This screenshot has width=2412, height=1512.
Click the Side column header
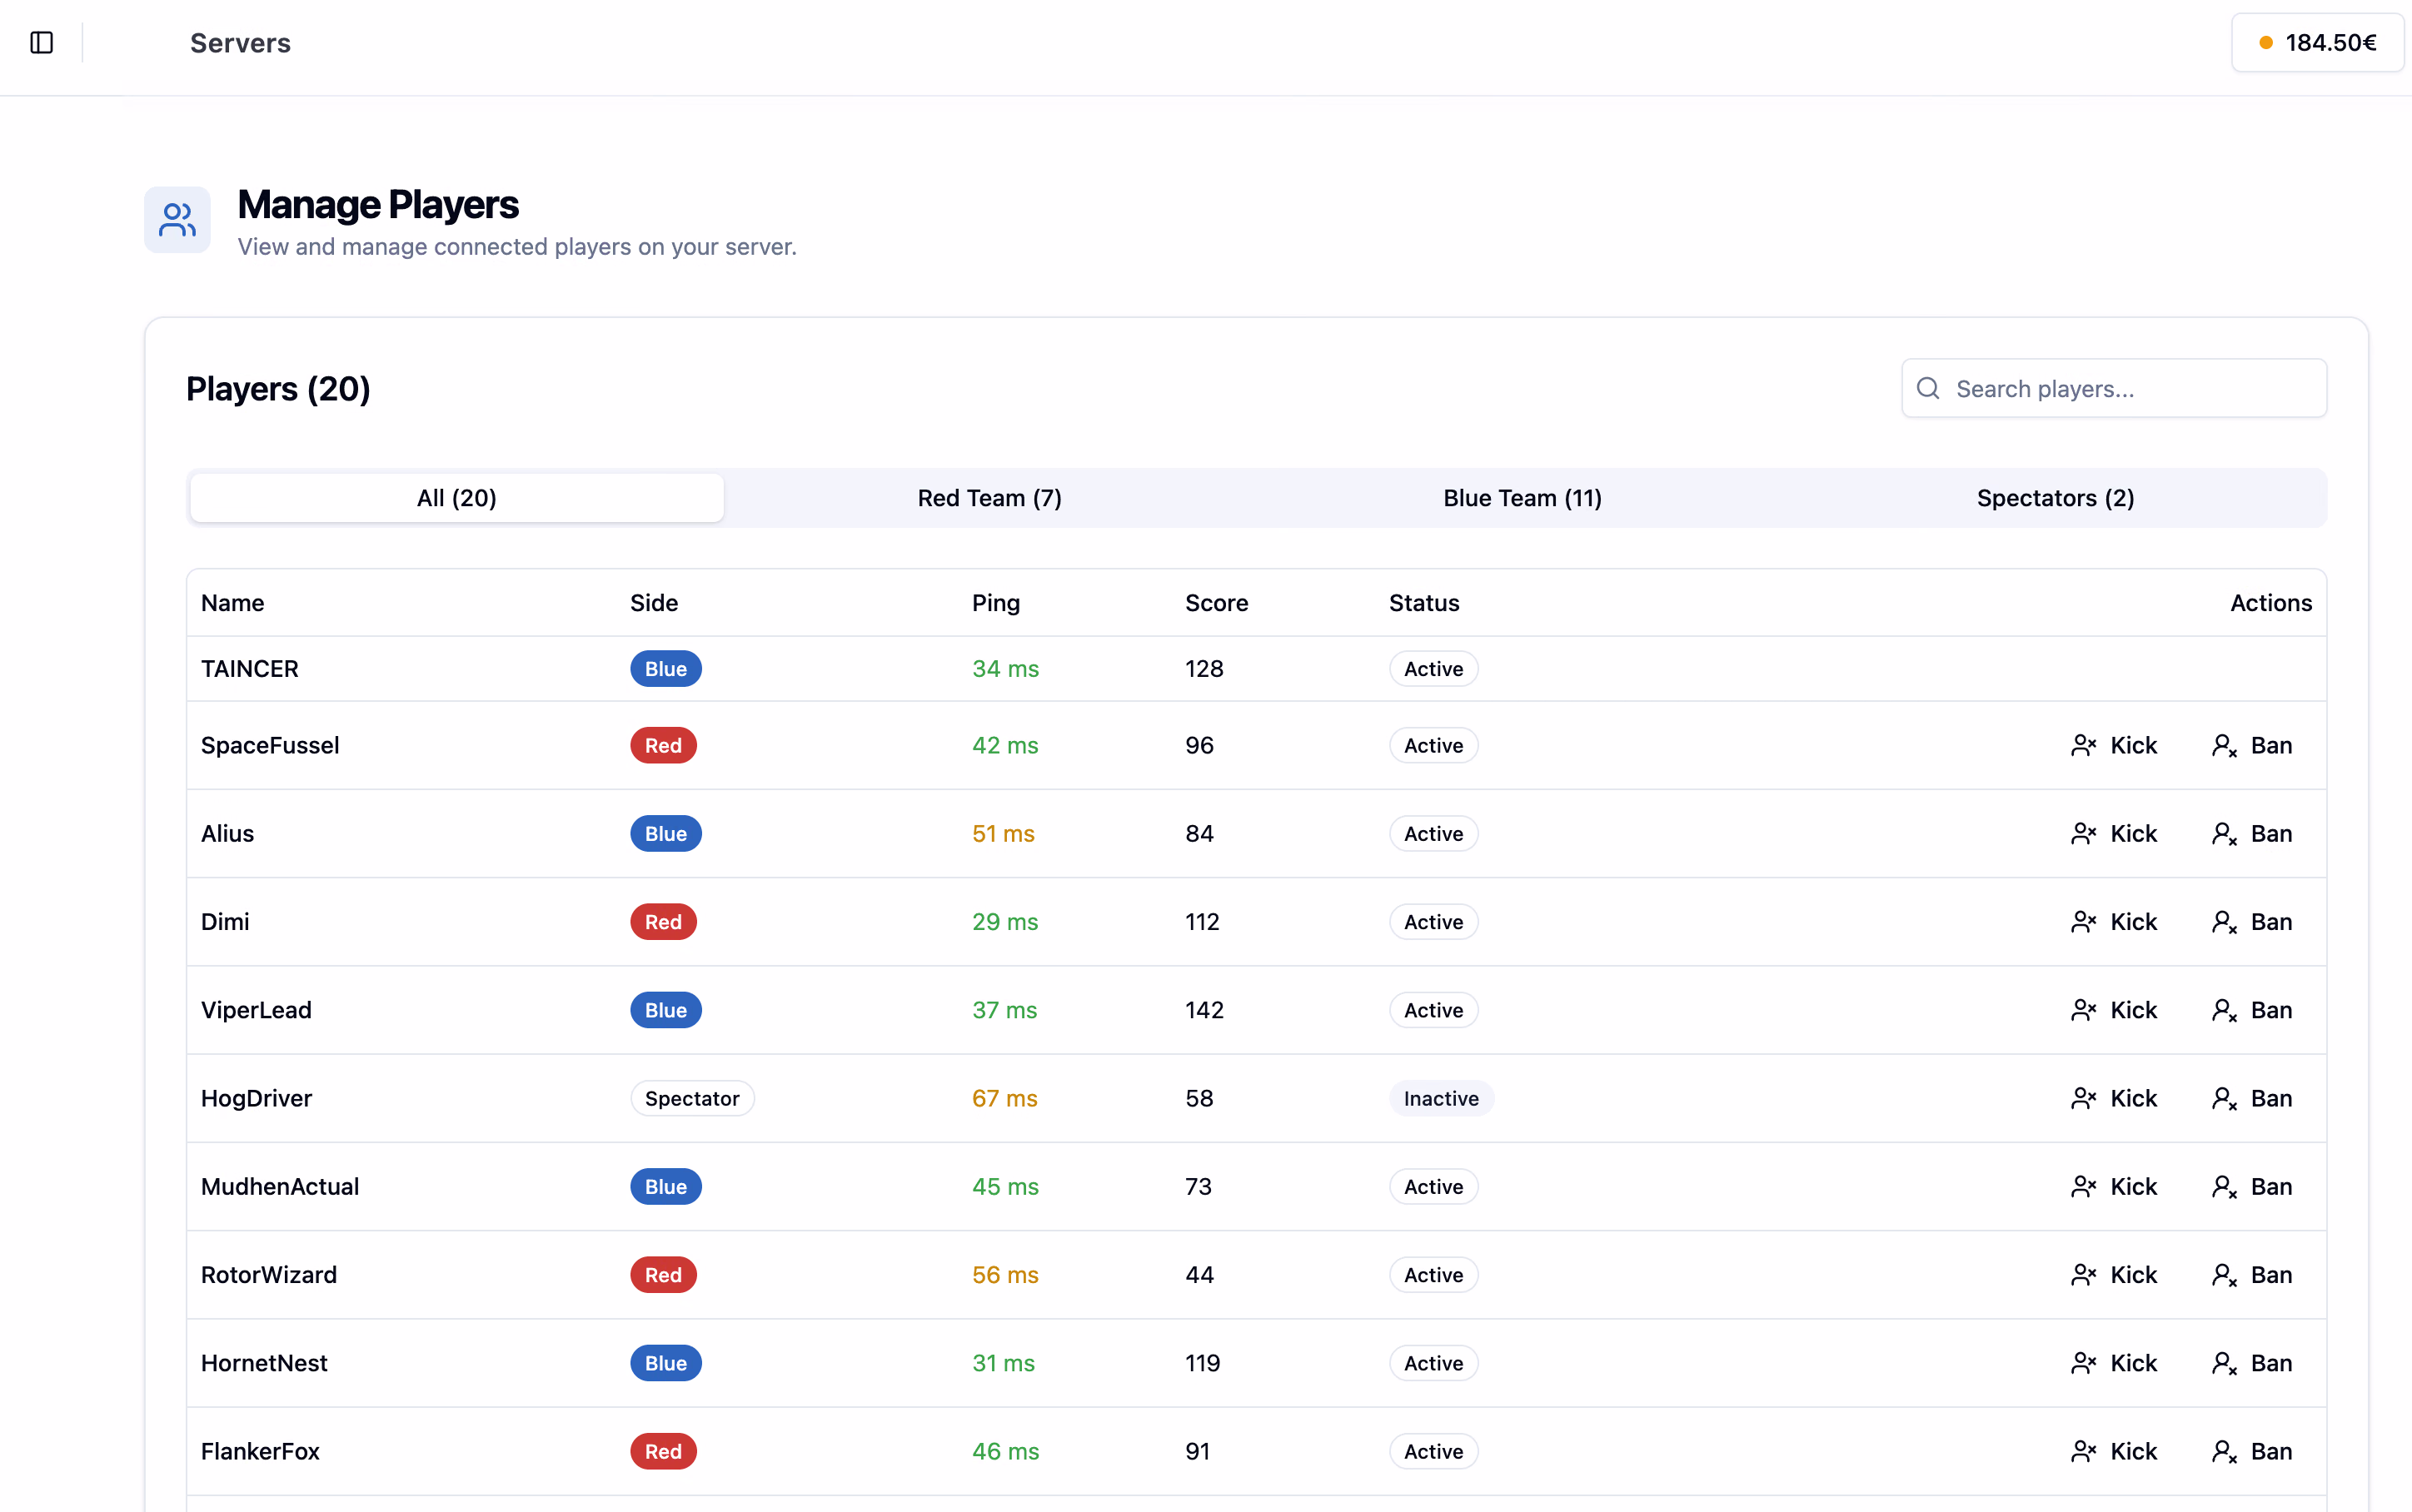coord(654,603)
